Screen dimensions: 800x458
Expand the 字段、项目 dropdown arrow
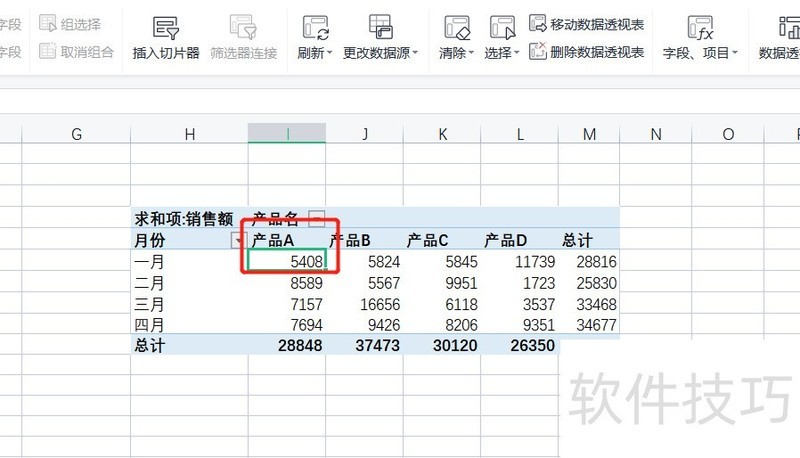735,53
